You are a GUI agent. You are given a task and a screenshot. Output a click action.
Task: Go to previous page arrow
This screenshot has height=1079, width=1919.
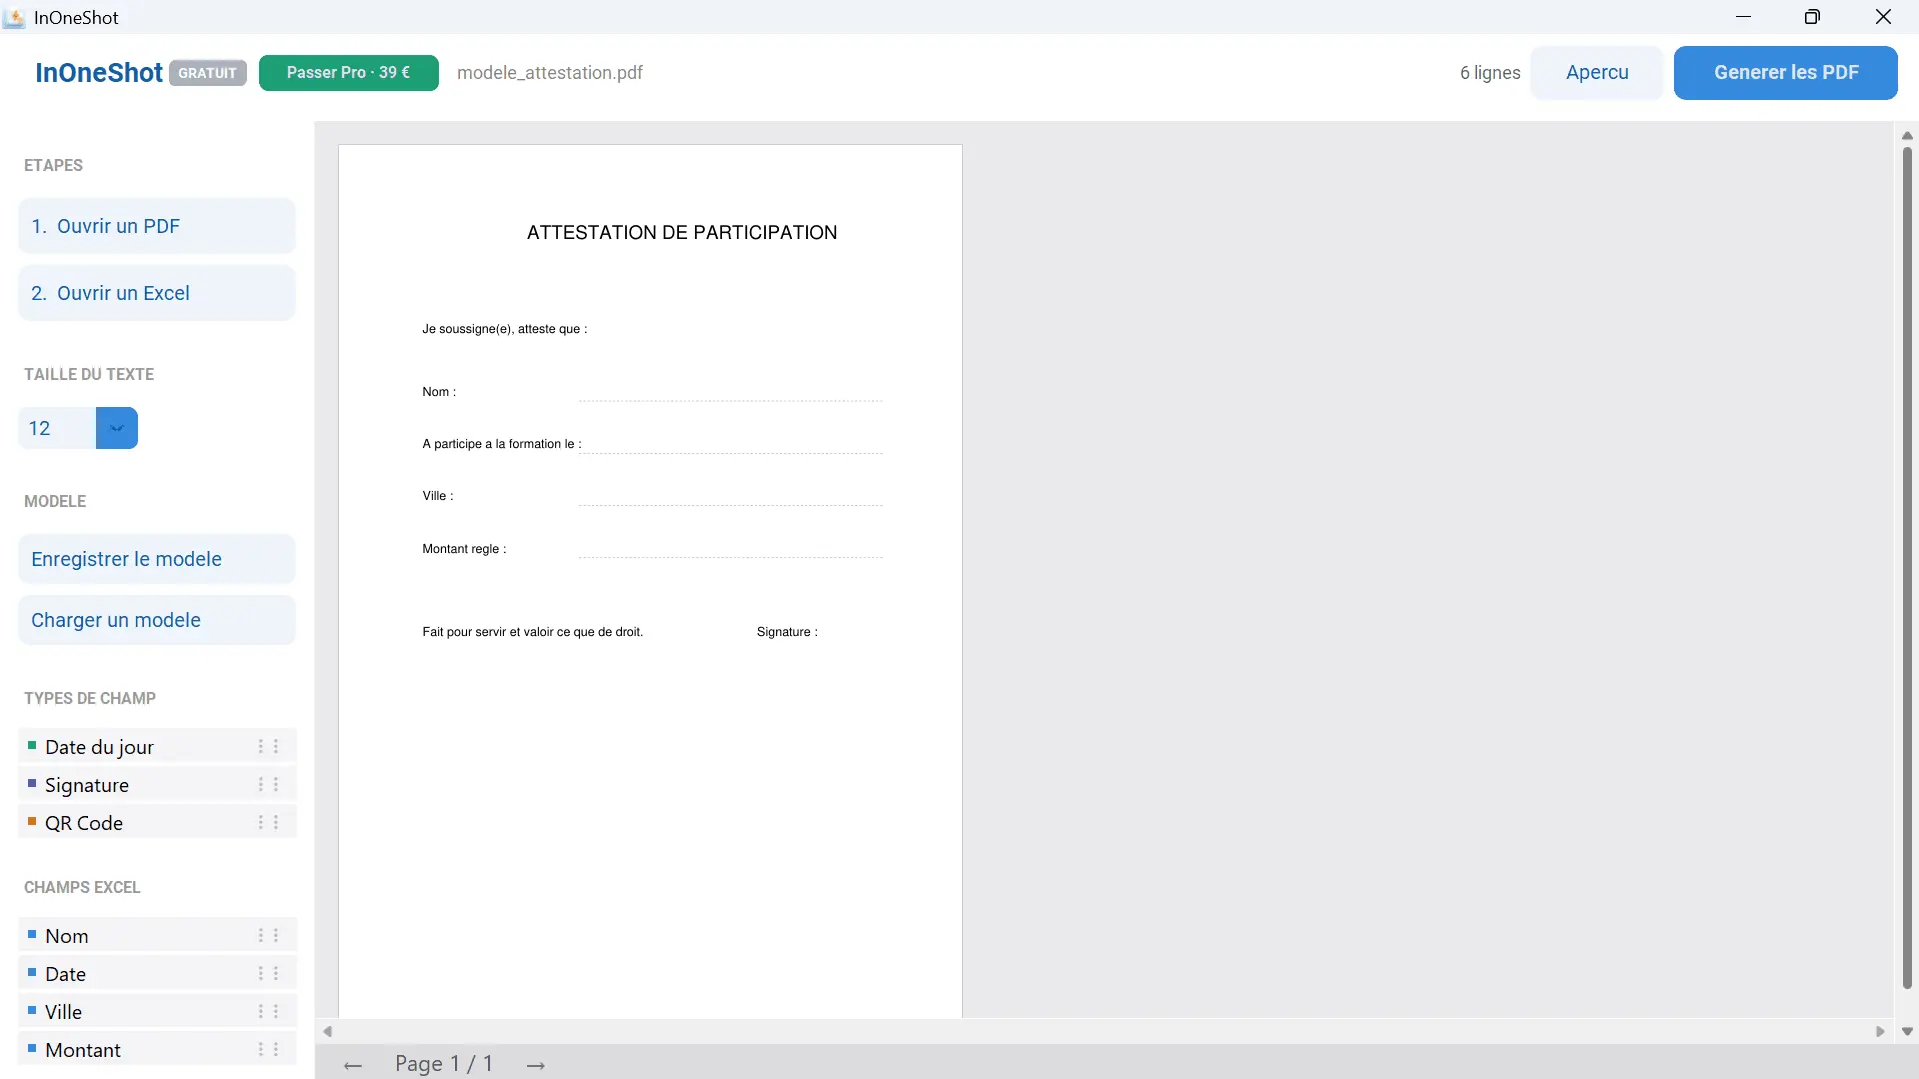(x=352, y=1065)
